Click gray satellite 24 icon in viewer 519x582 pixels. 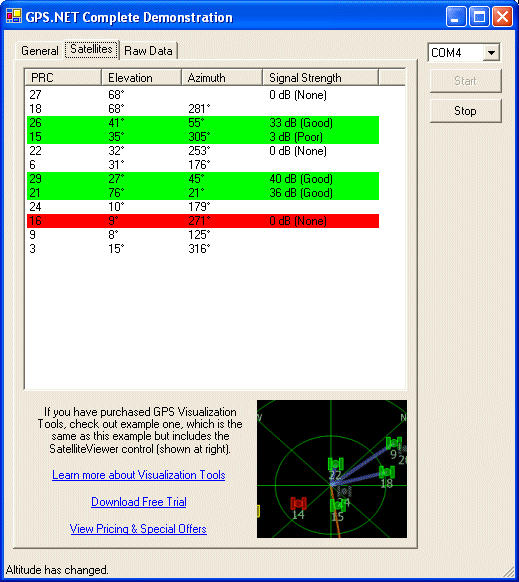coord(345,491)
